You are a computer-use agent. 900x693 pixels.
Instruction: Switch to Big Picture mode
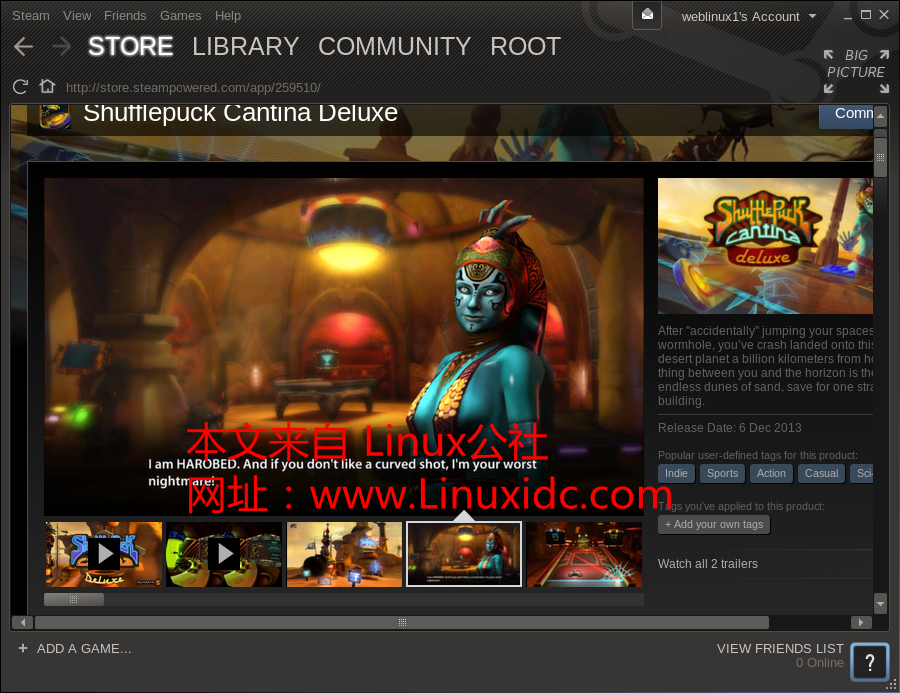856,72
